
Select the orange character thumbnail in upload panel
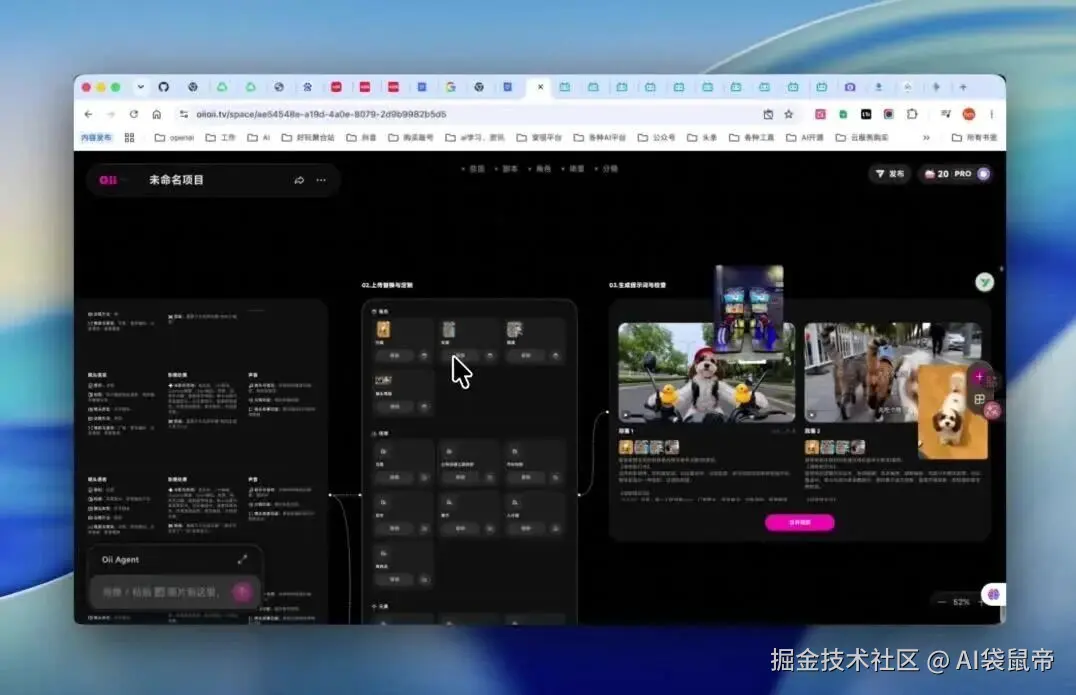383,329
